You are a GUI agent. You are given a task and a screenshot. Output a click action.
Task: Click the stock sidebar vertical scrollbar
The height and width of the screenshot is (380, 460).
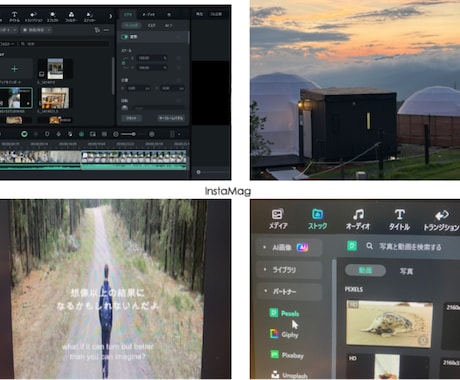coord(334,318)
